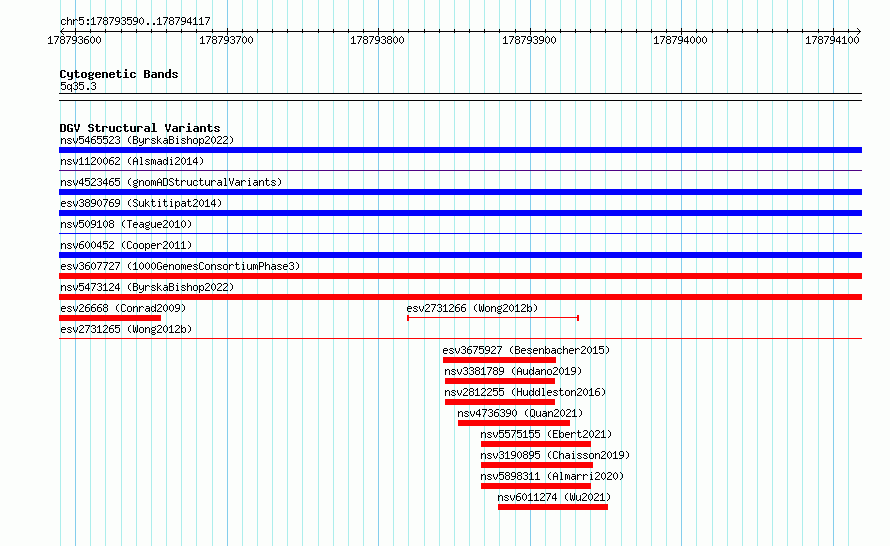
Task: Click the red bar under nsv3190895
Action: click(x=537, y=465)
